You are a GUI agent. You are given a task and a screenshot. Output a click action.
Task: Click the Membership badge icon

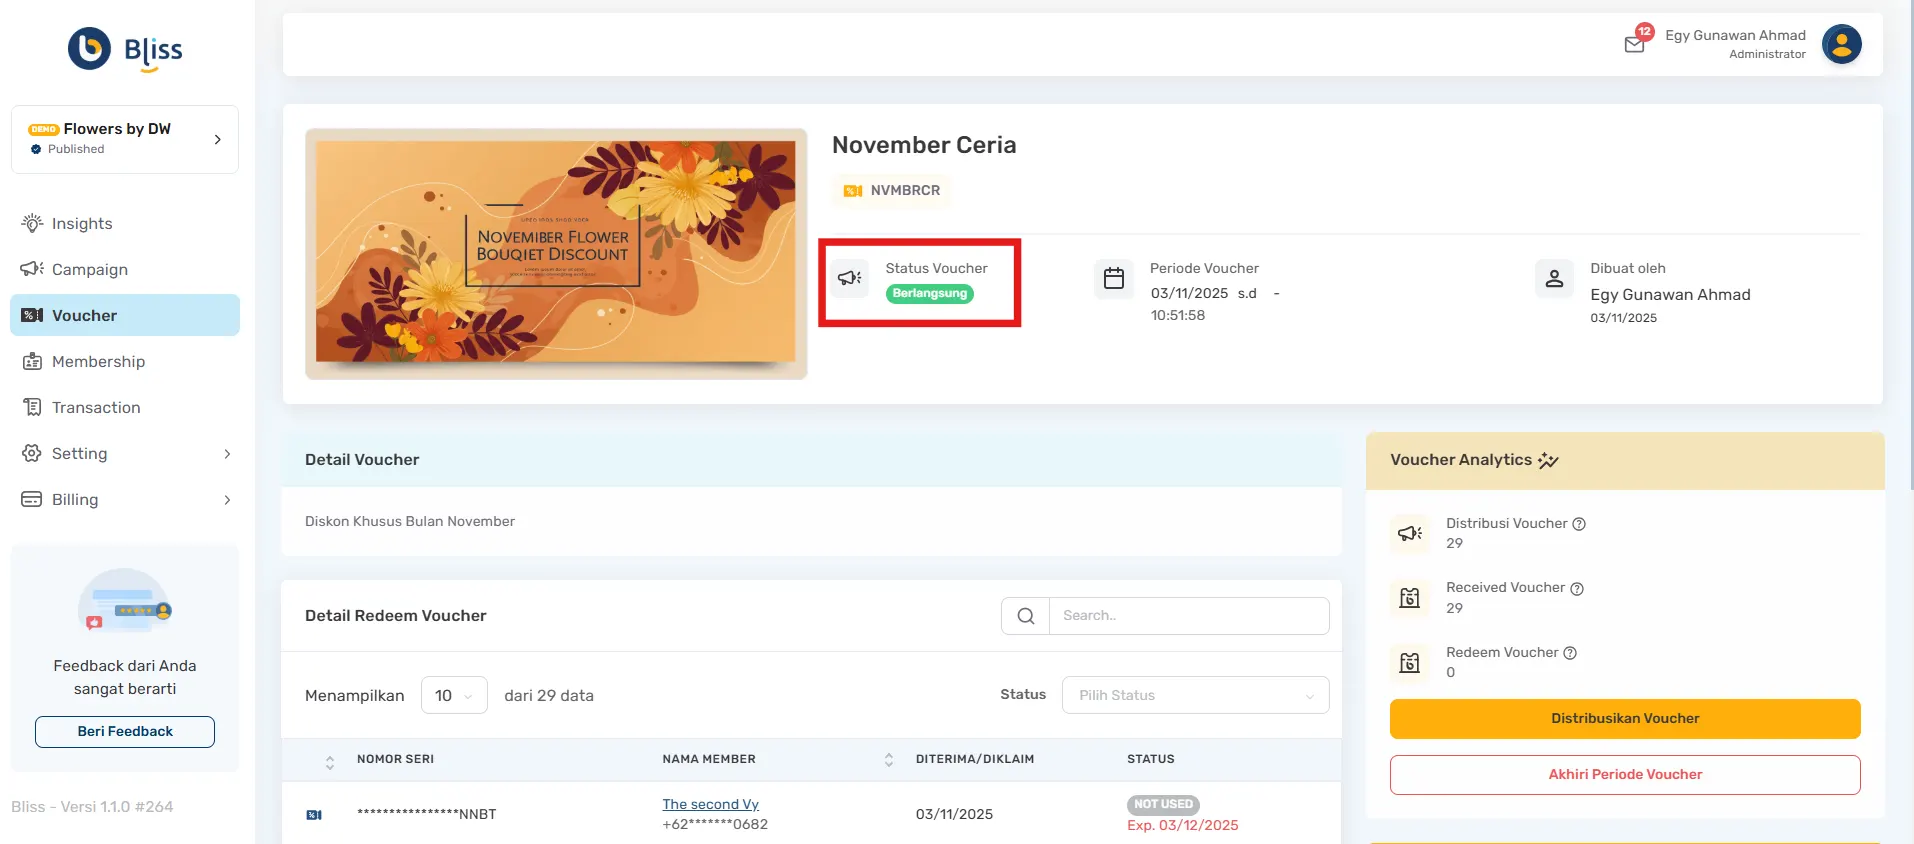click(x=32, y=361)
